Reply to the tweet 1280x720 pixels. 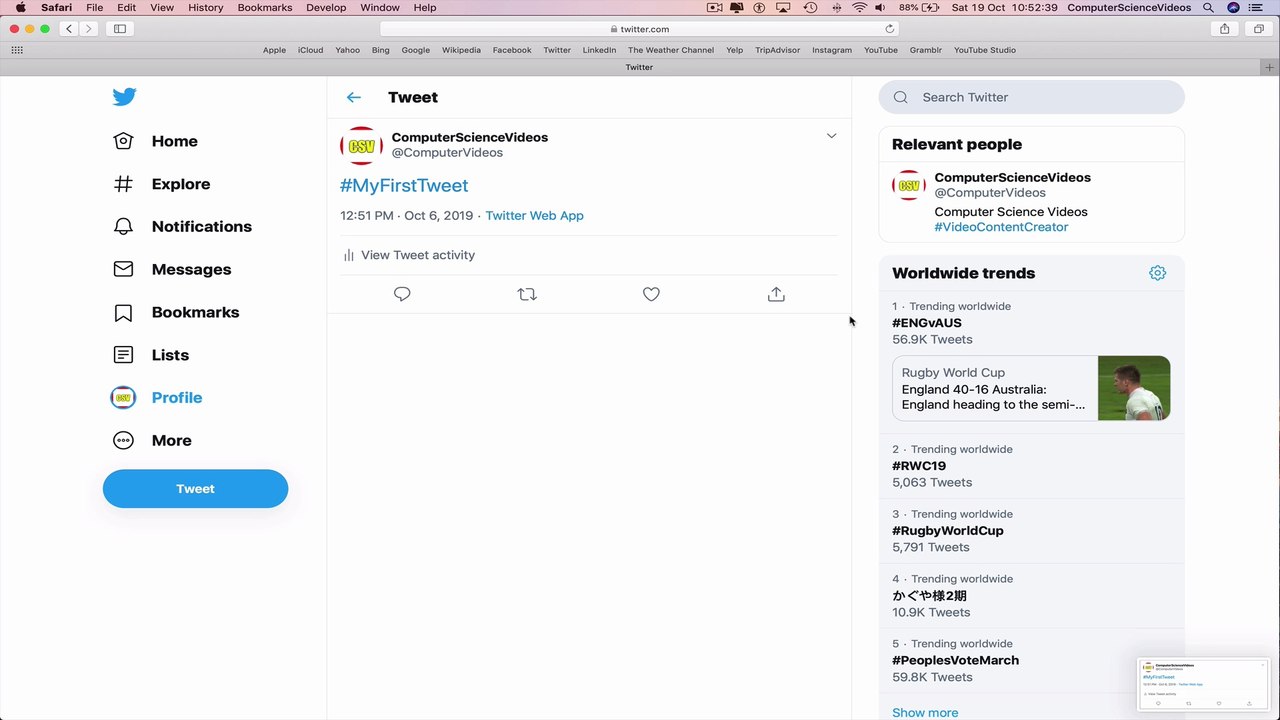[402, 294]
